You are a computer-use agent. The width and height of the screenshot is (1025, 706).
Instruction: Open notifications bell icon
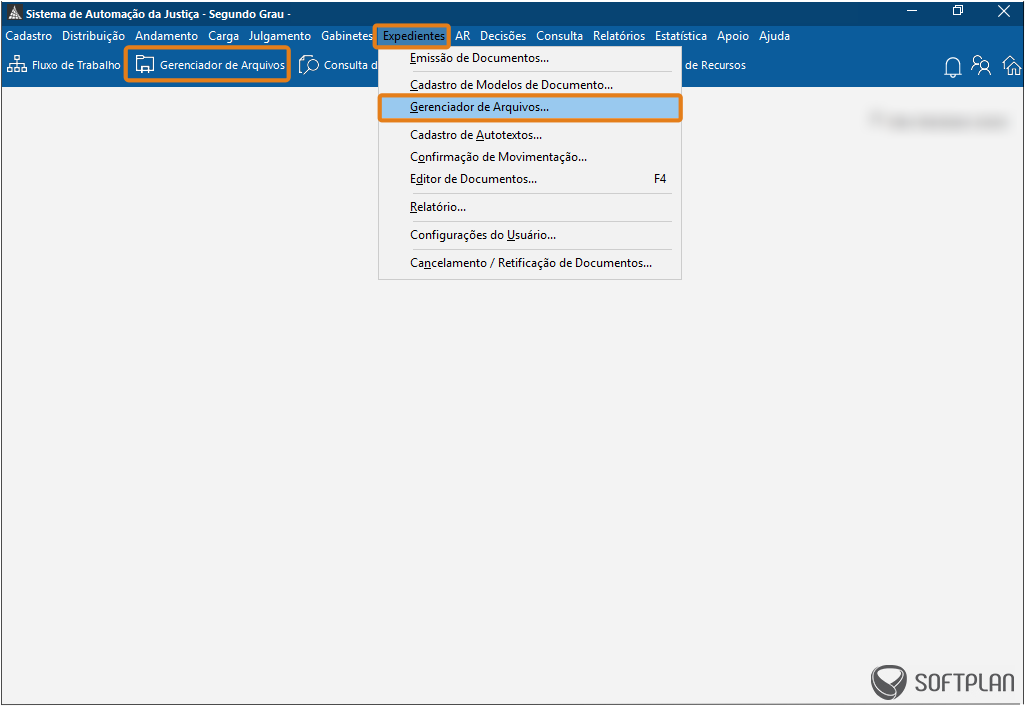[952, 67]
